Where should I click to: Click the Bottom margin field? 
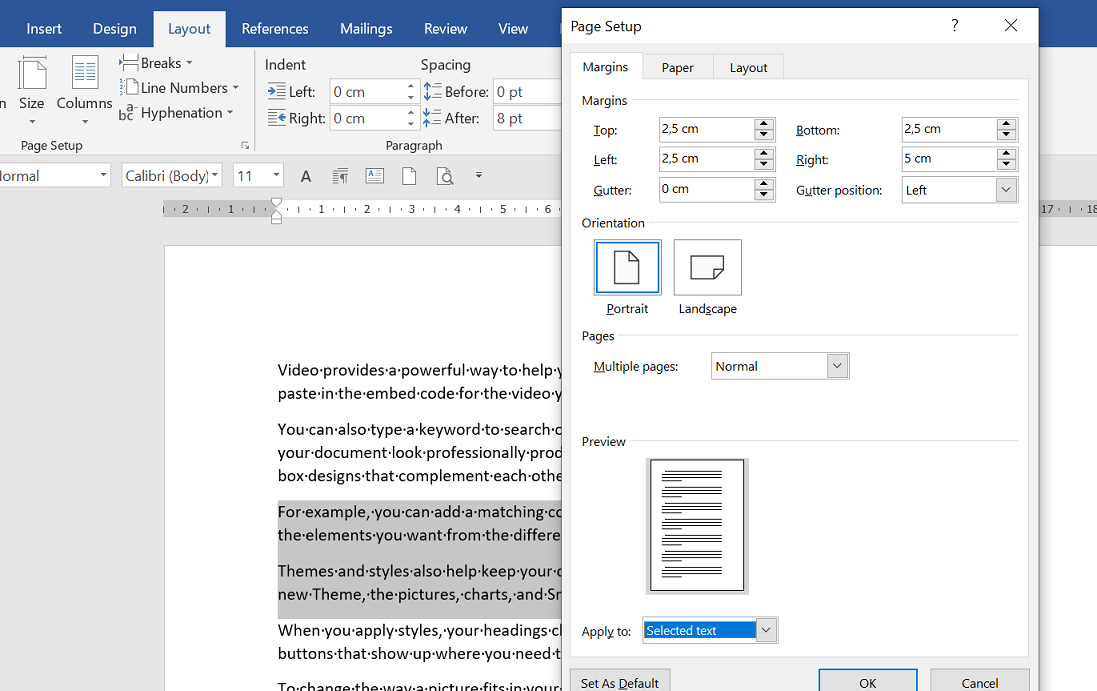coord(949,129)
